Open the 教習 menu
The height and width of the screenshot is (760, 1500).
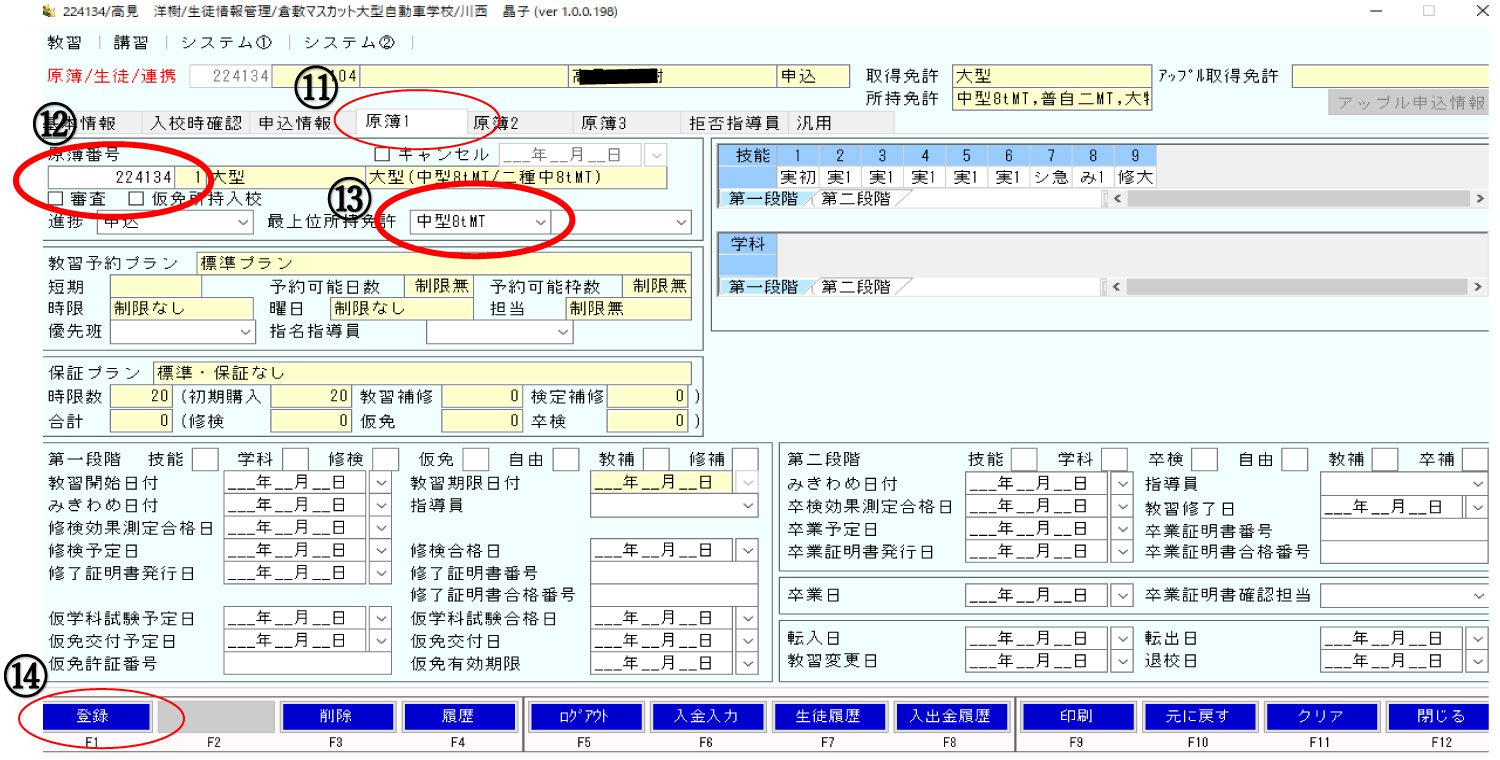click(x=64, y=42)
